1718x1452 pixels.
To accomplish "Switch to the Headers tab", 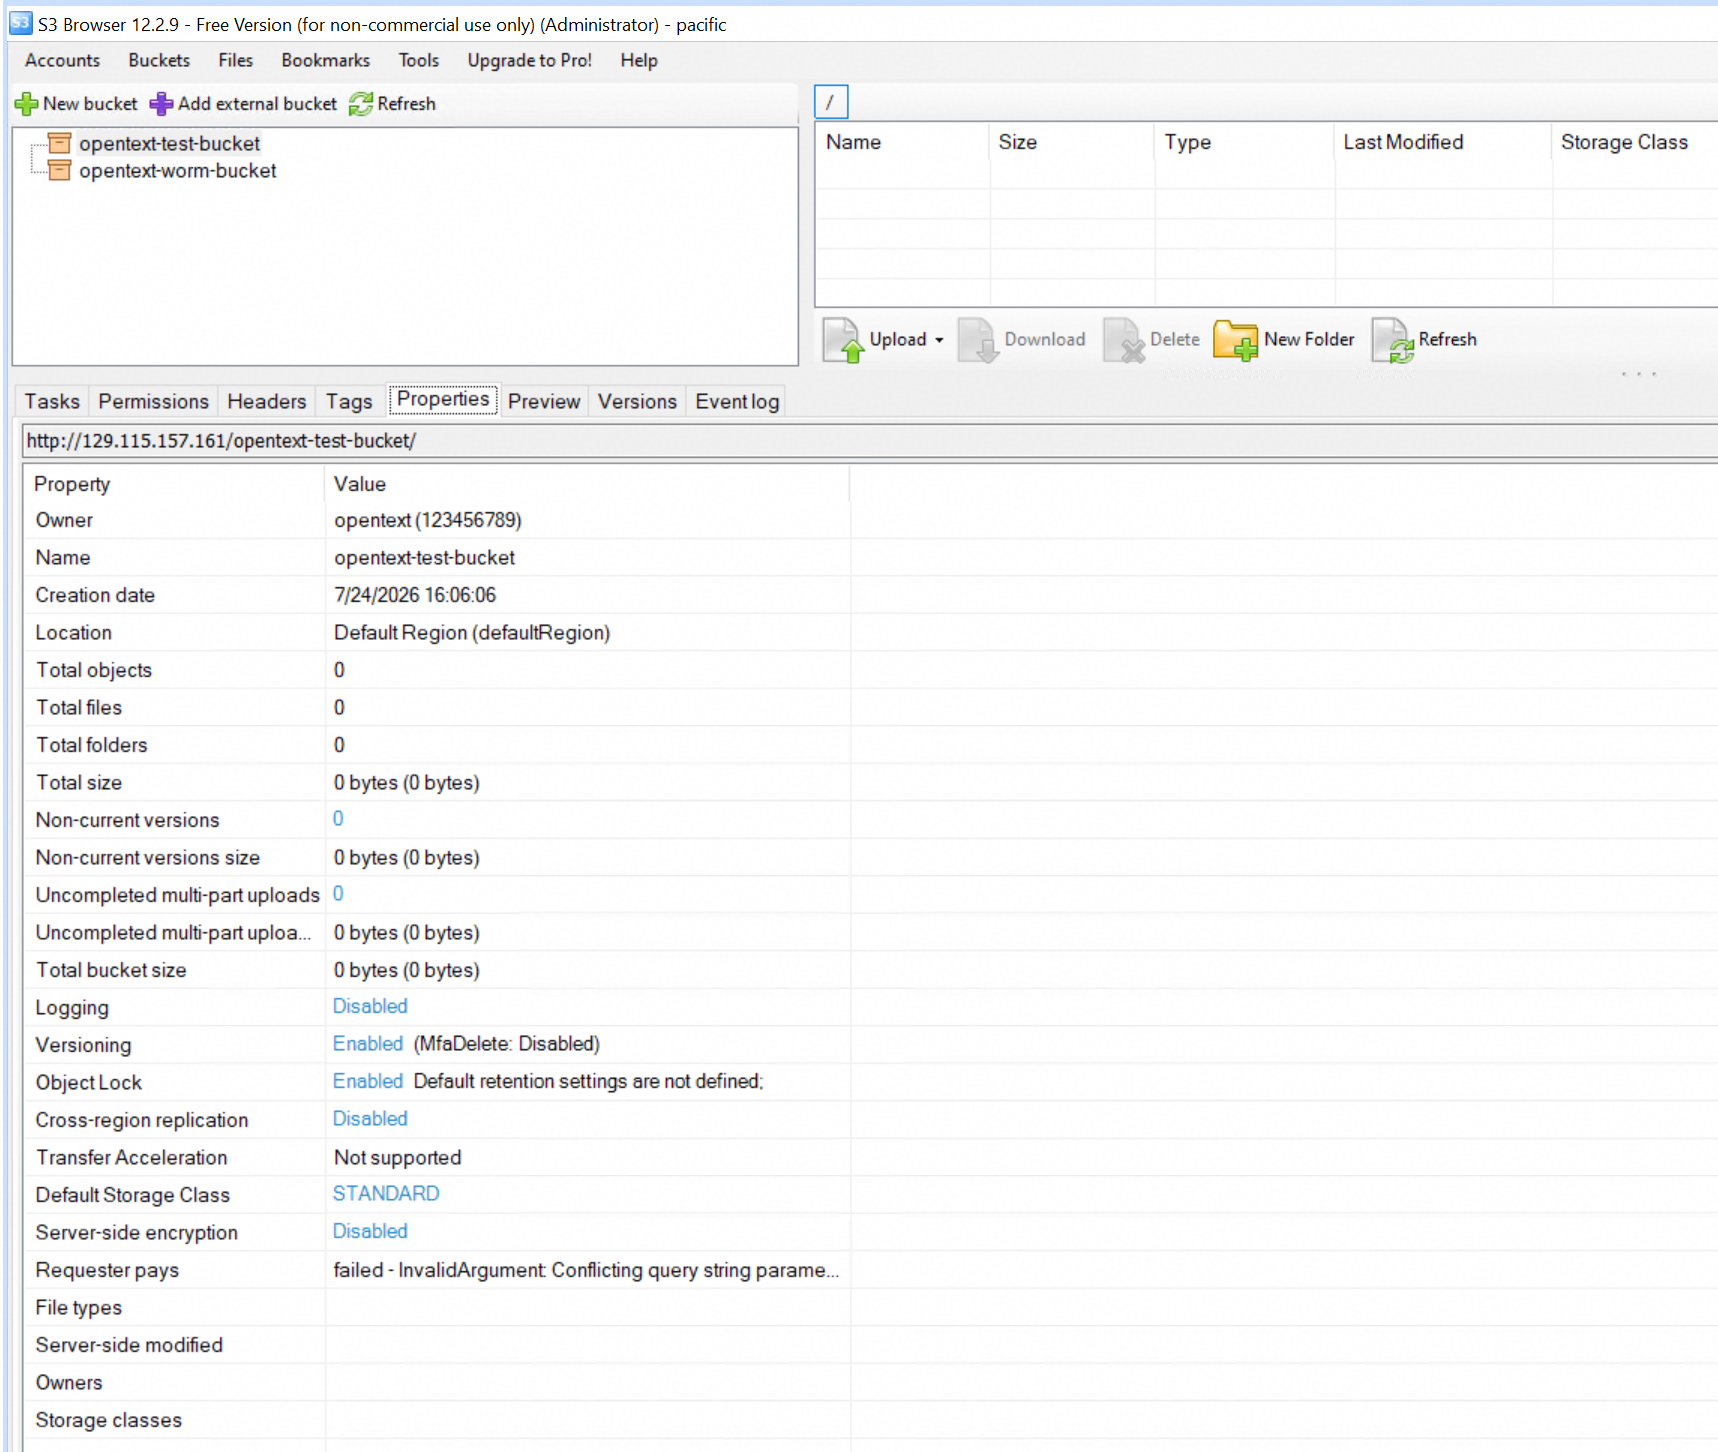I will [x=267, y=401].
